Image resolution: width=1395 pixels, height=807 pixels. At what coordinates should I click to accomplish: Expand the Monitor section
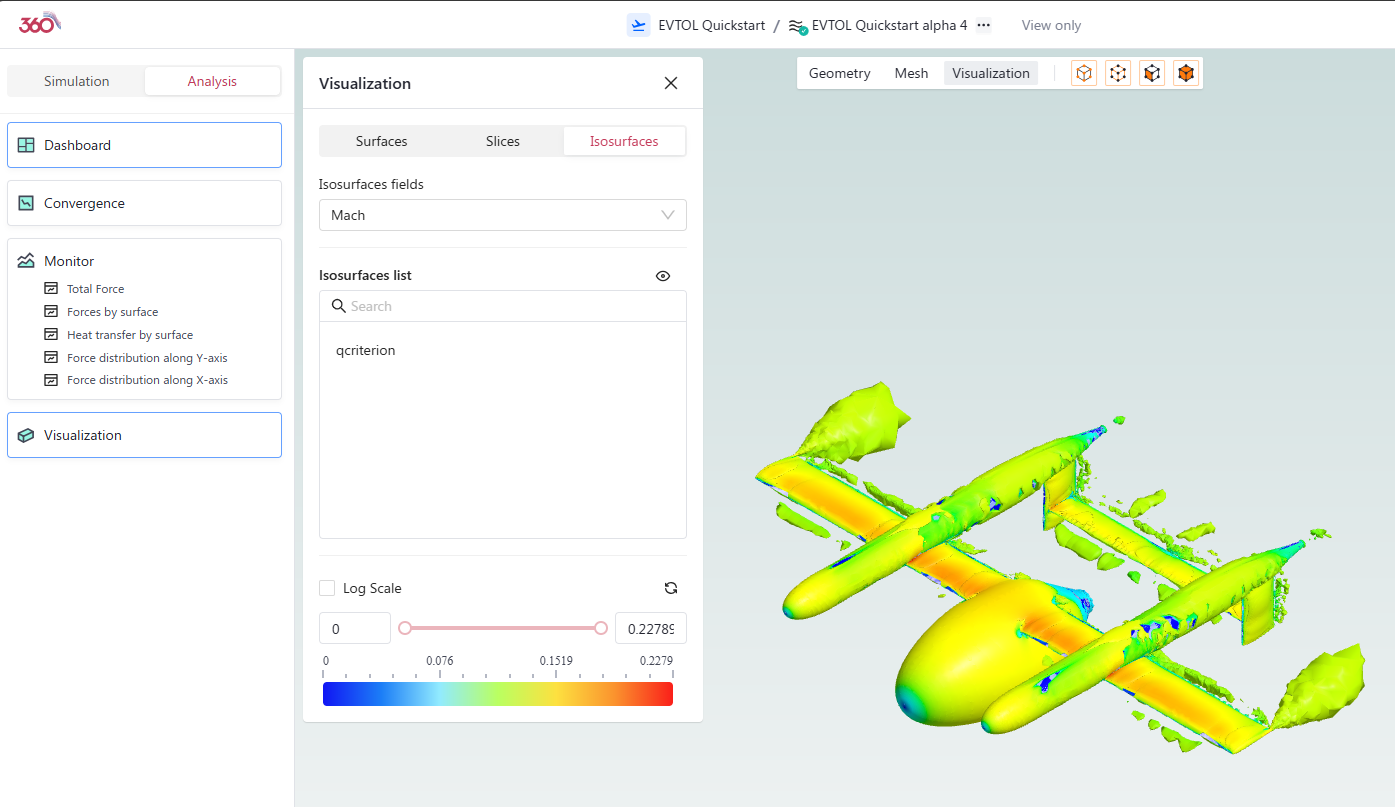click(x=69, y=261)
